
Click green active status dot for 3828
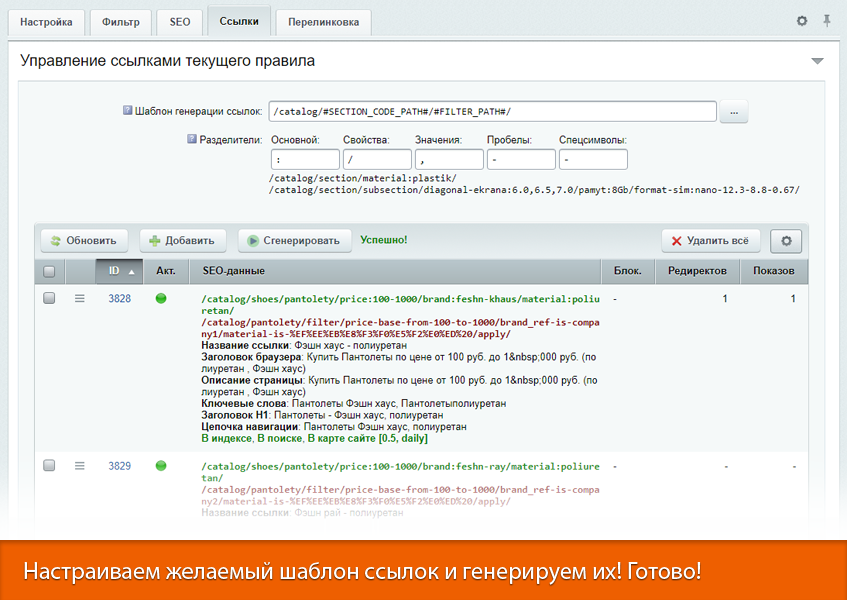click(161, 298)
